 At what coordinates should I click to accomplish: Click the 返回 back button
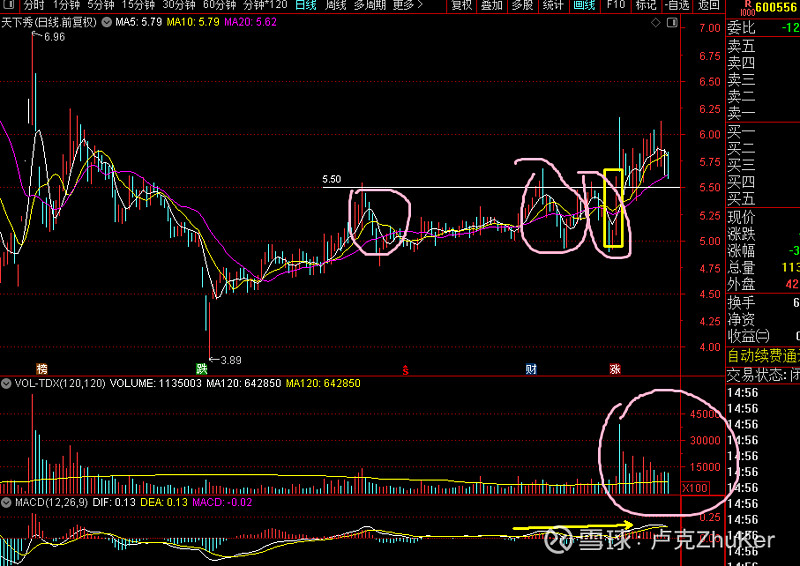point(709,5)
